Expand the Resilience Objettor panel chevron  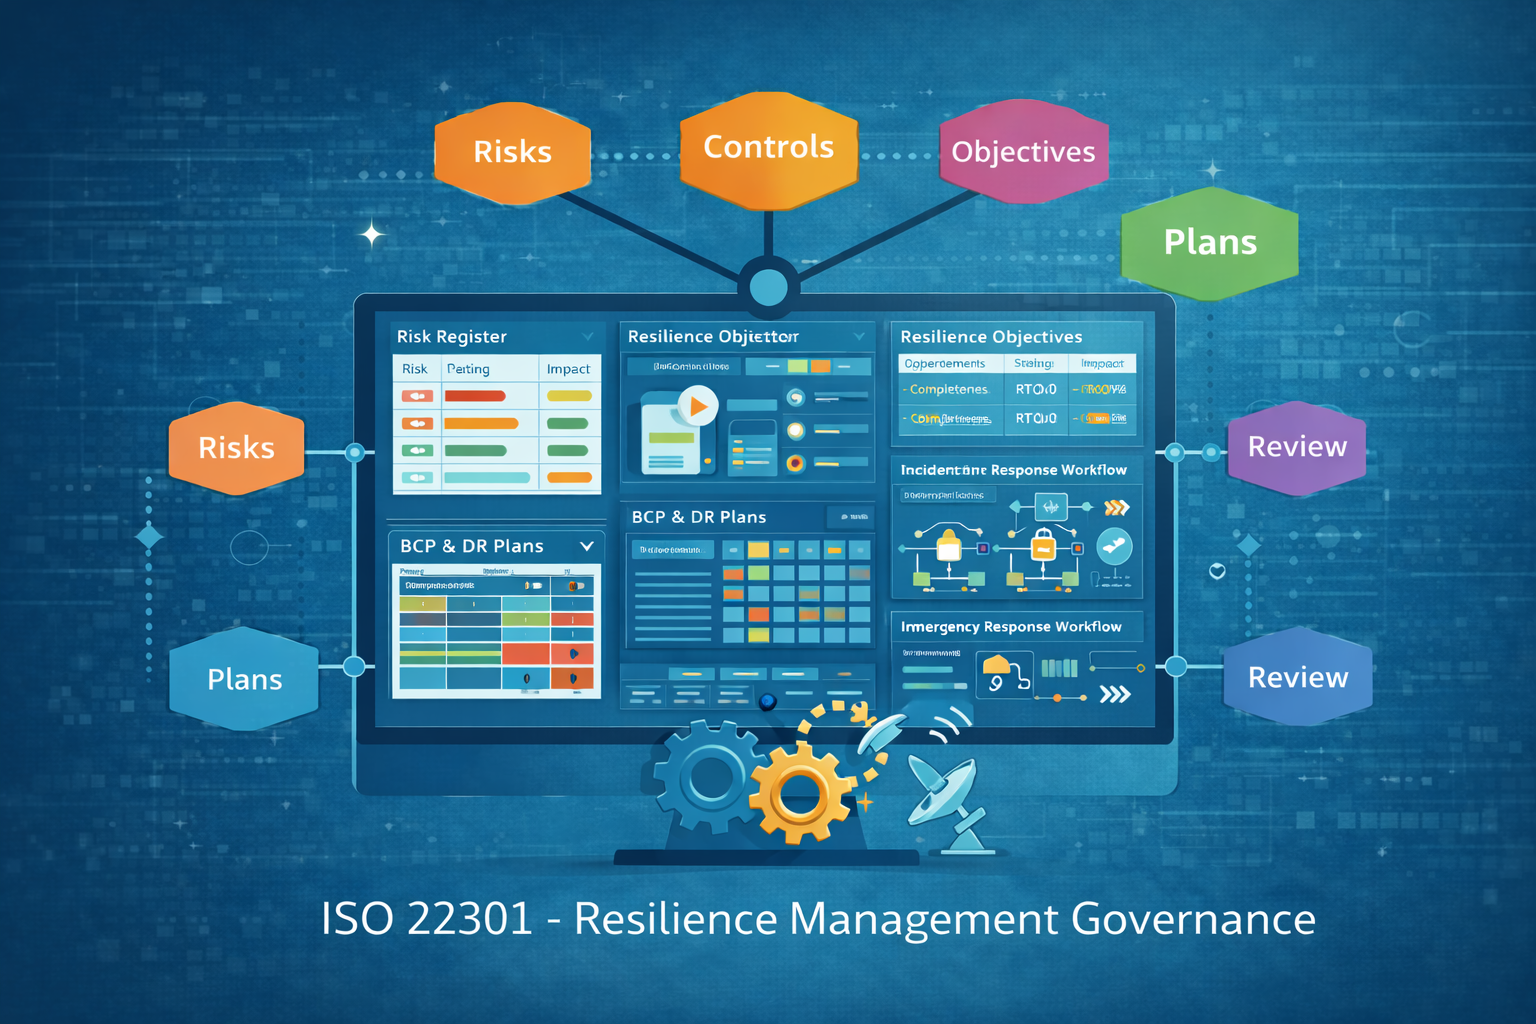tap(859, 337)
